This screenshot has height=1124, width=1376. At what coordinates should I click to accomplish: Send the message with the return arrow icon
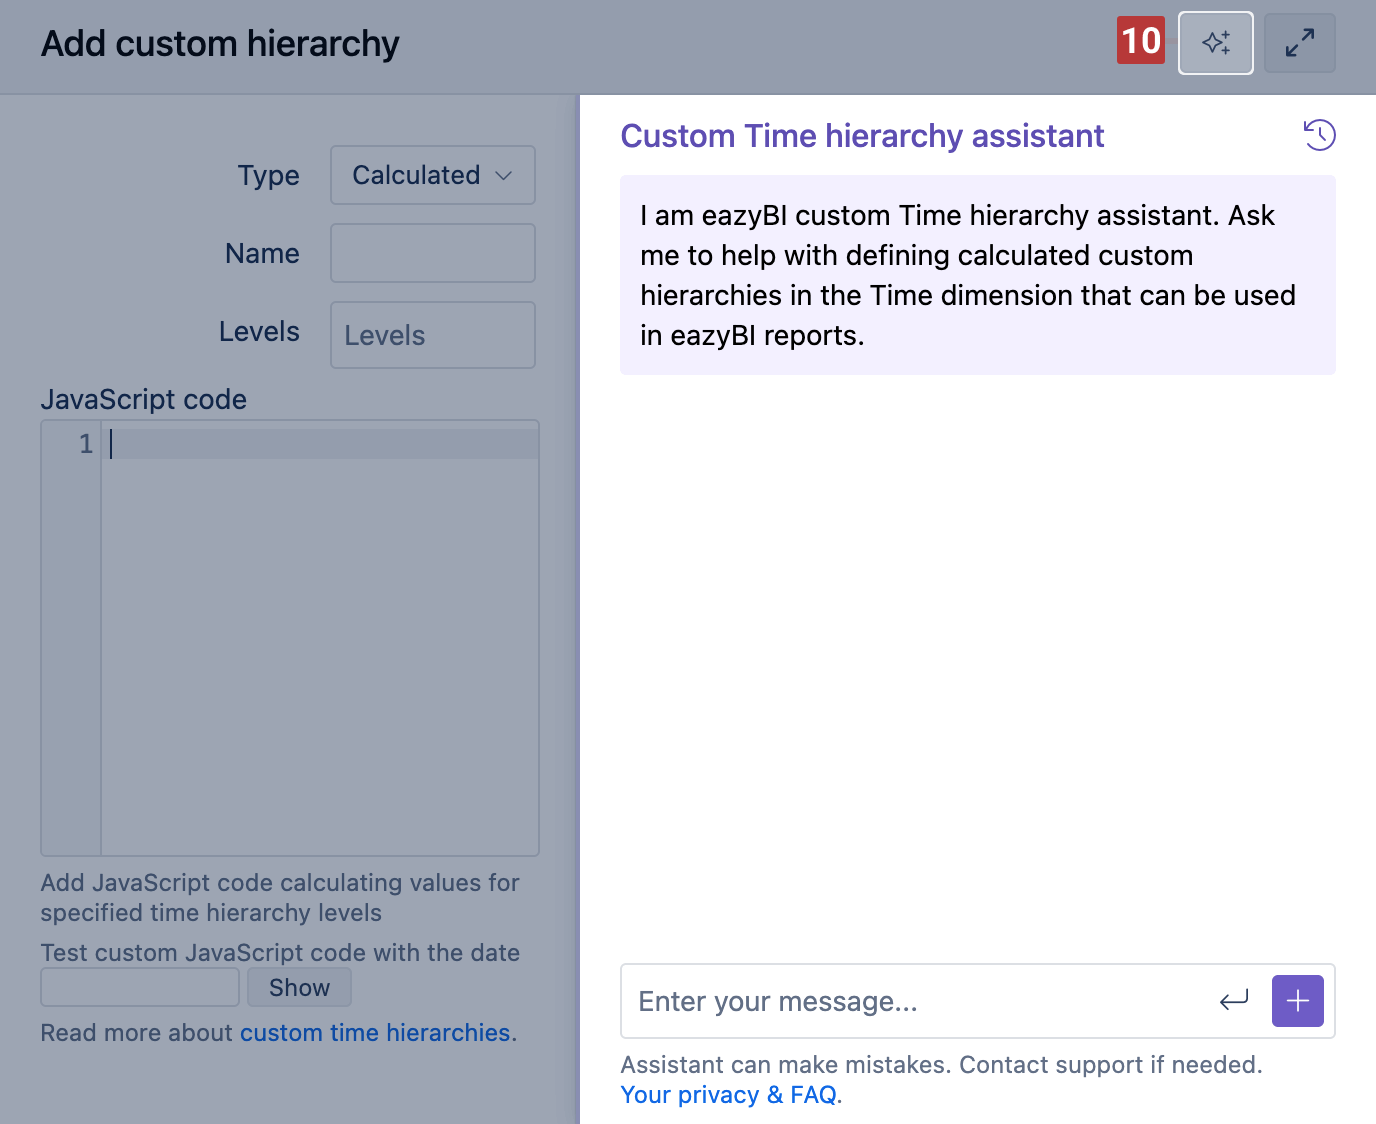pos(1234,1001)
